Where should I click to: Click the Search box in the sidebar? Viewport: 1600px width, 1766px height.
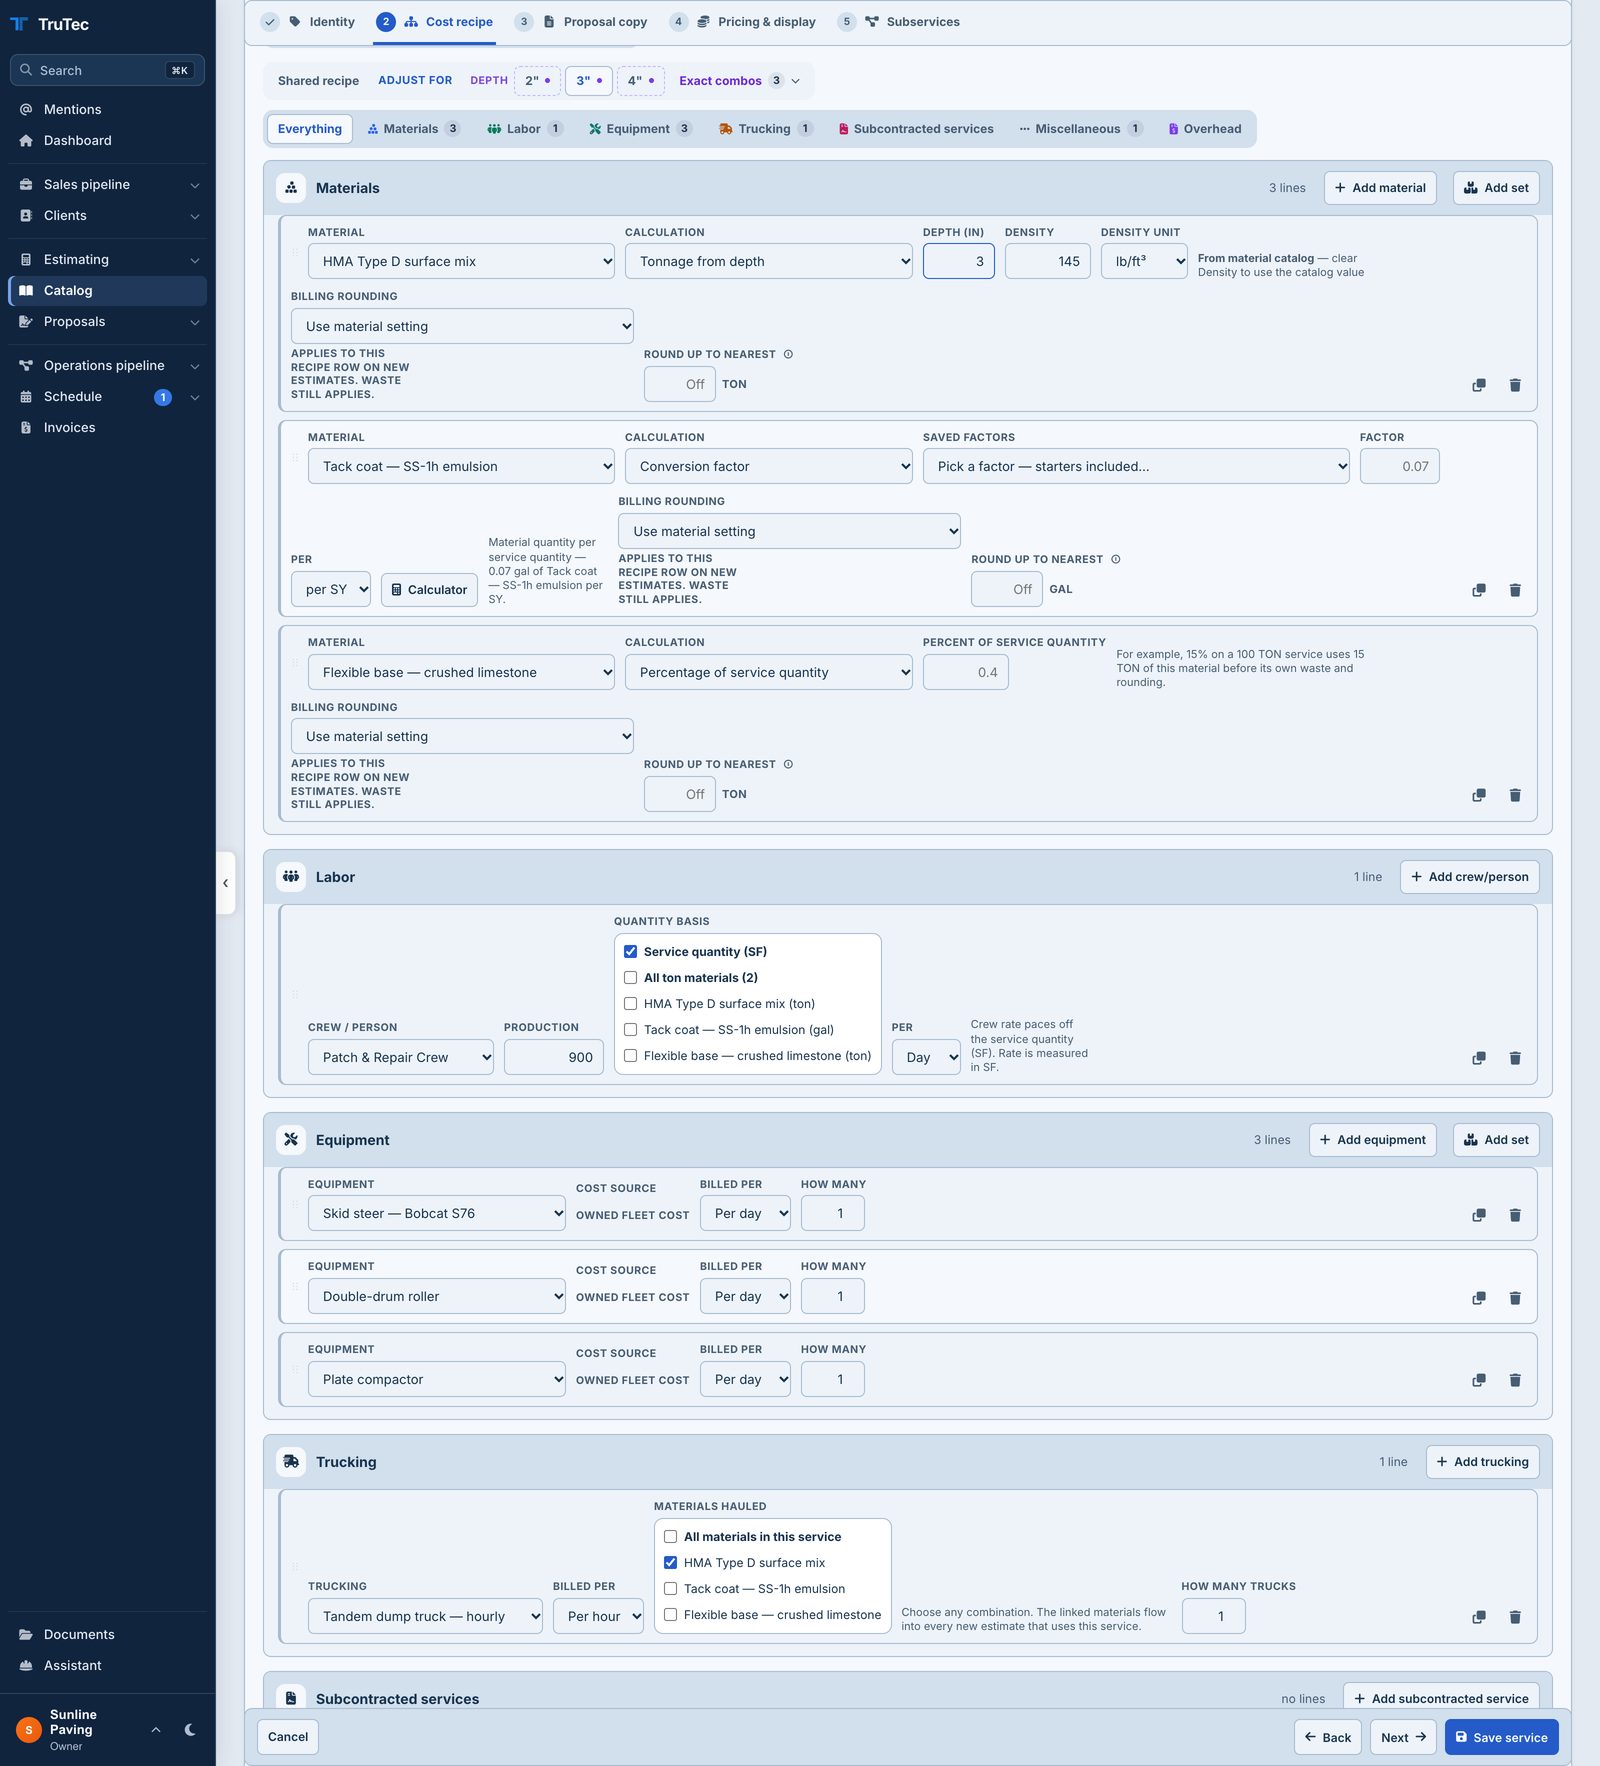point(107,70)
